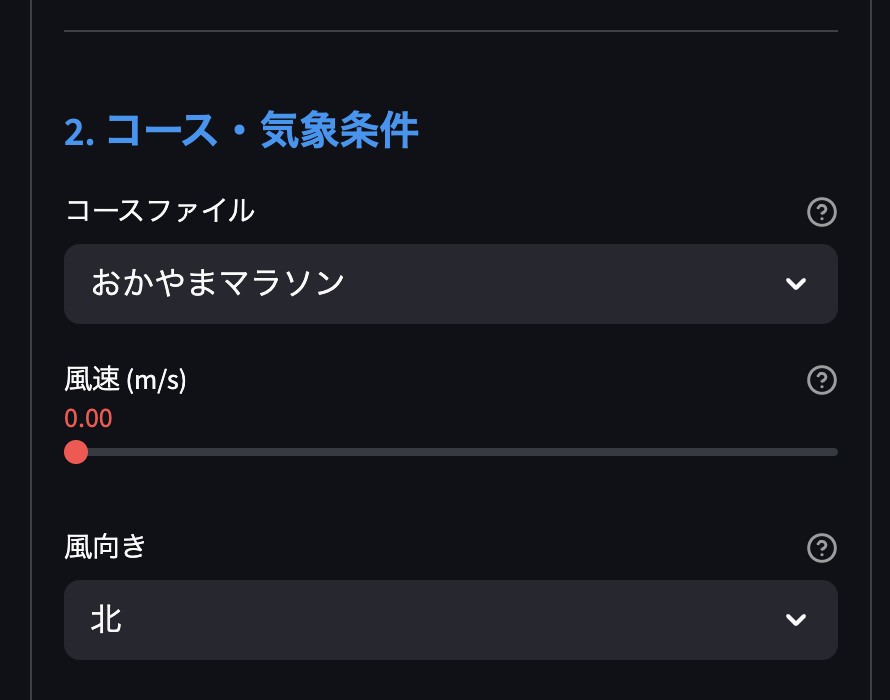This screenshot has height=700, width=890.
Task: Click the red slider handle at zero
Action: pyautogui.click(x=75, y=452)
